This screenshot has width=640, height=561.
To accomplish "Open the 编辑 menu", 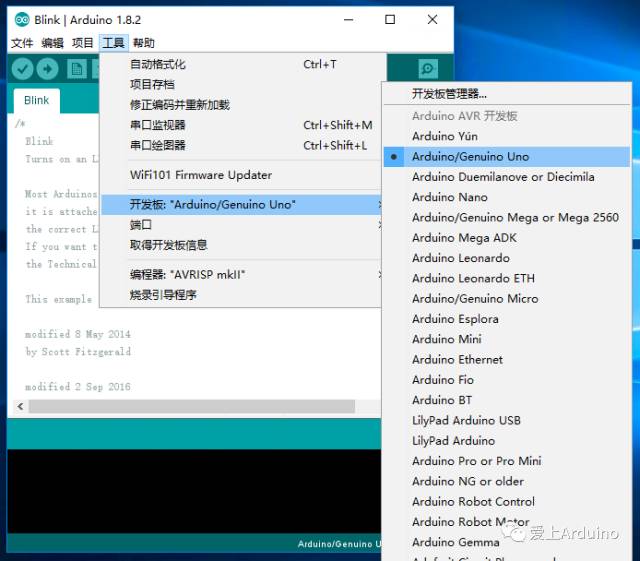I will (52, 43).
